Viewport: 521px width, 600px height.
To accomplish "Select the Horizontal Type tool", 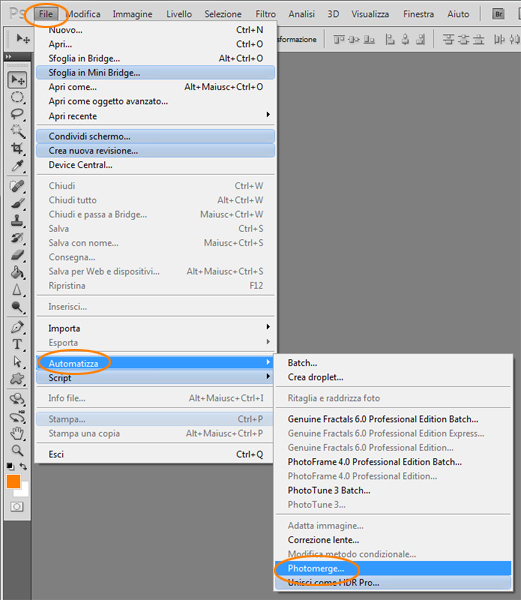I will click(17, 344).
